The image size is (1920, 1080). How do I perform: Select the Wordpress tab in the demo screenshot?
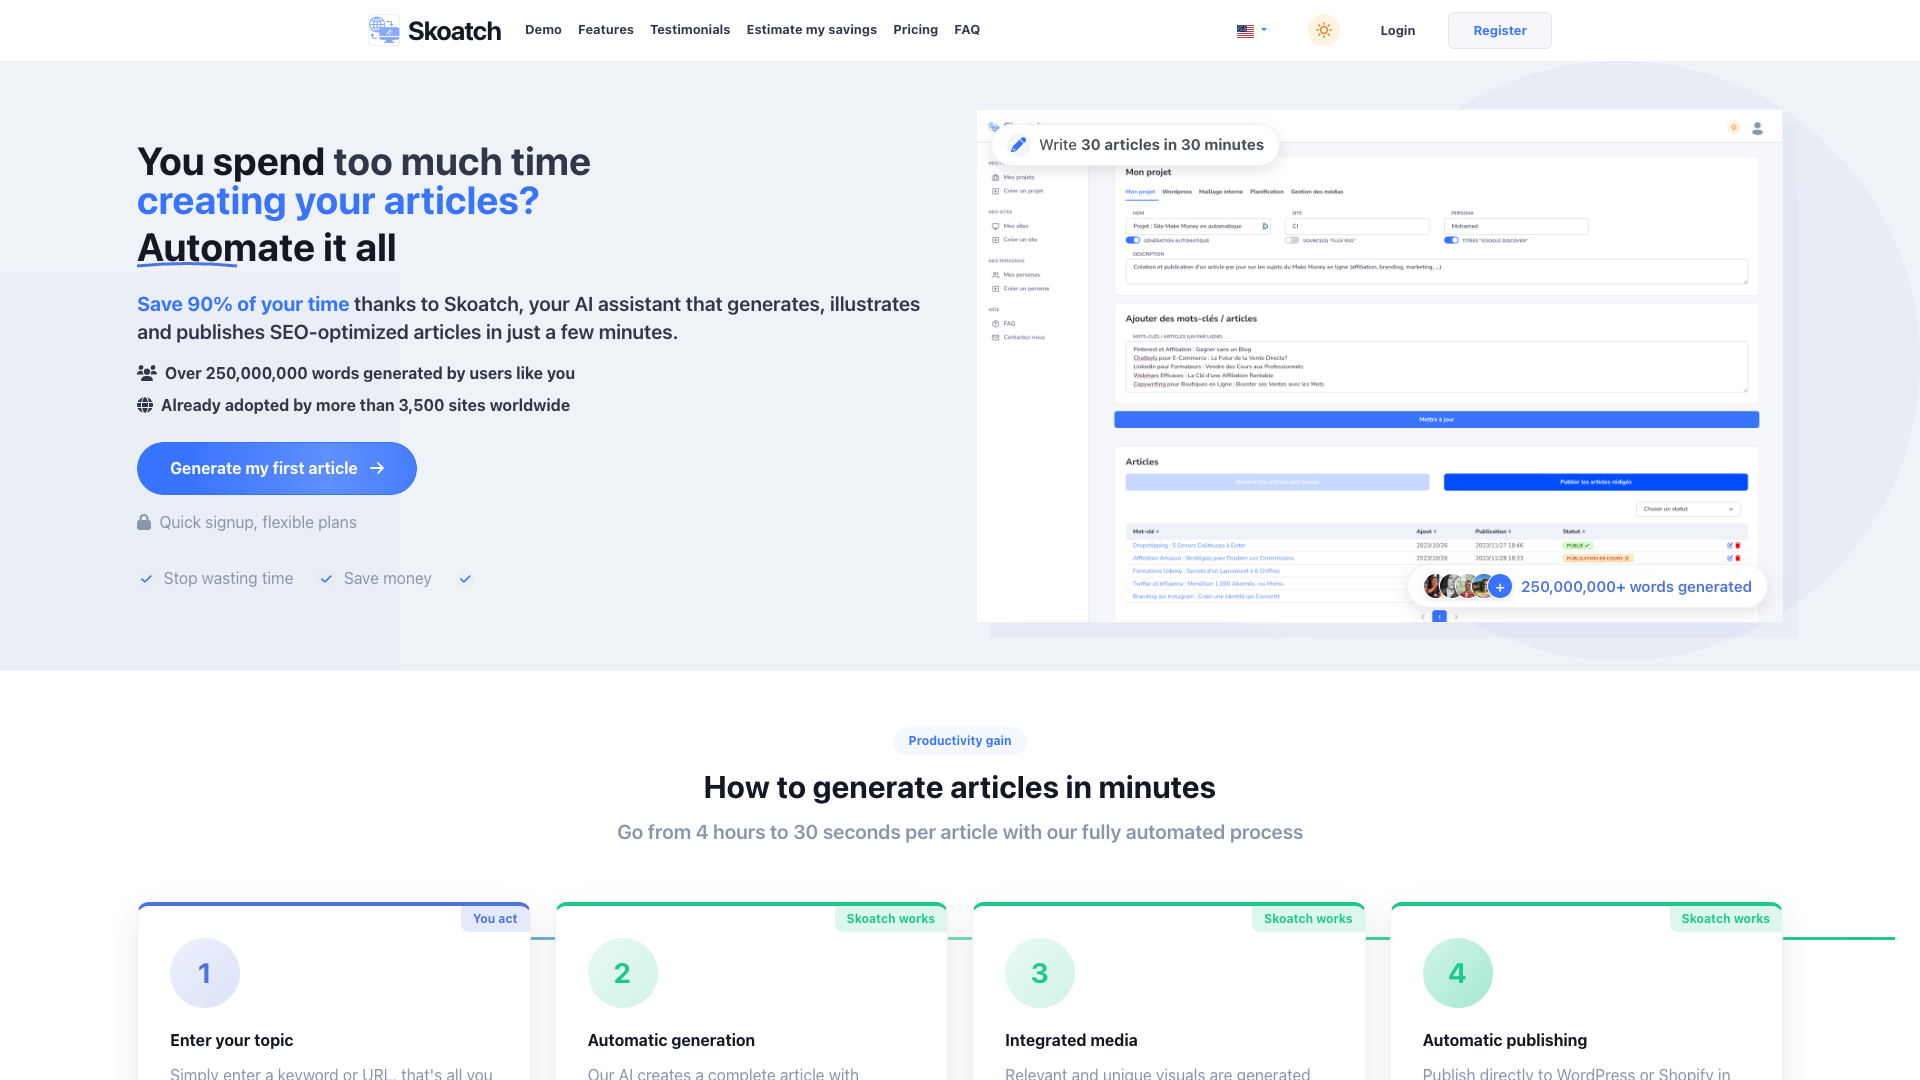(x=1177, y=192)
